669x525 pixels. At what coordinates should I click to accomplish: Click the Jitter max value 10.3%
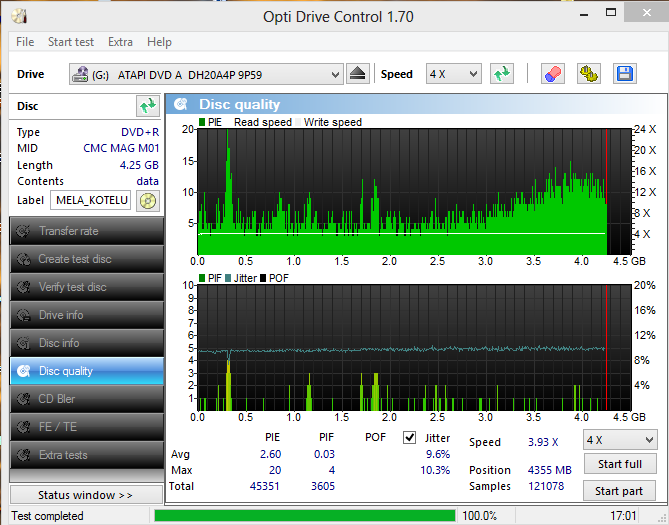[435, 470]
